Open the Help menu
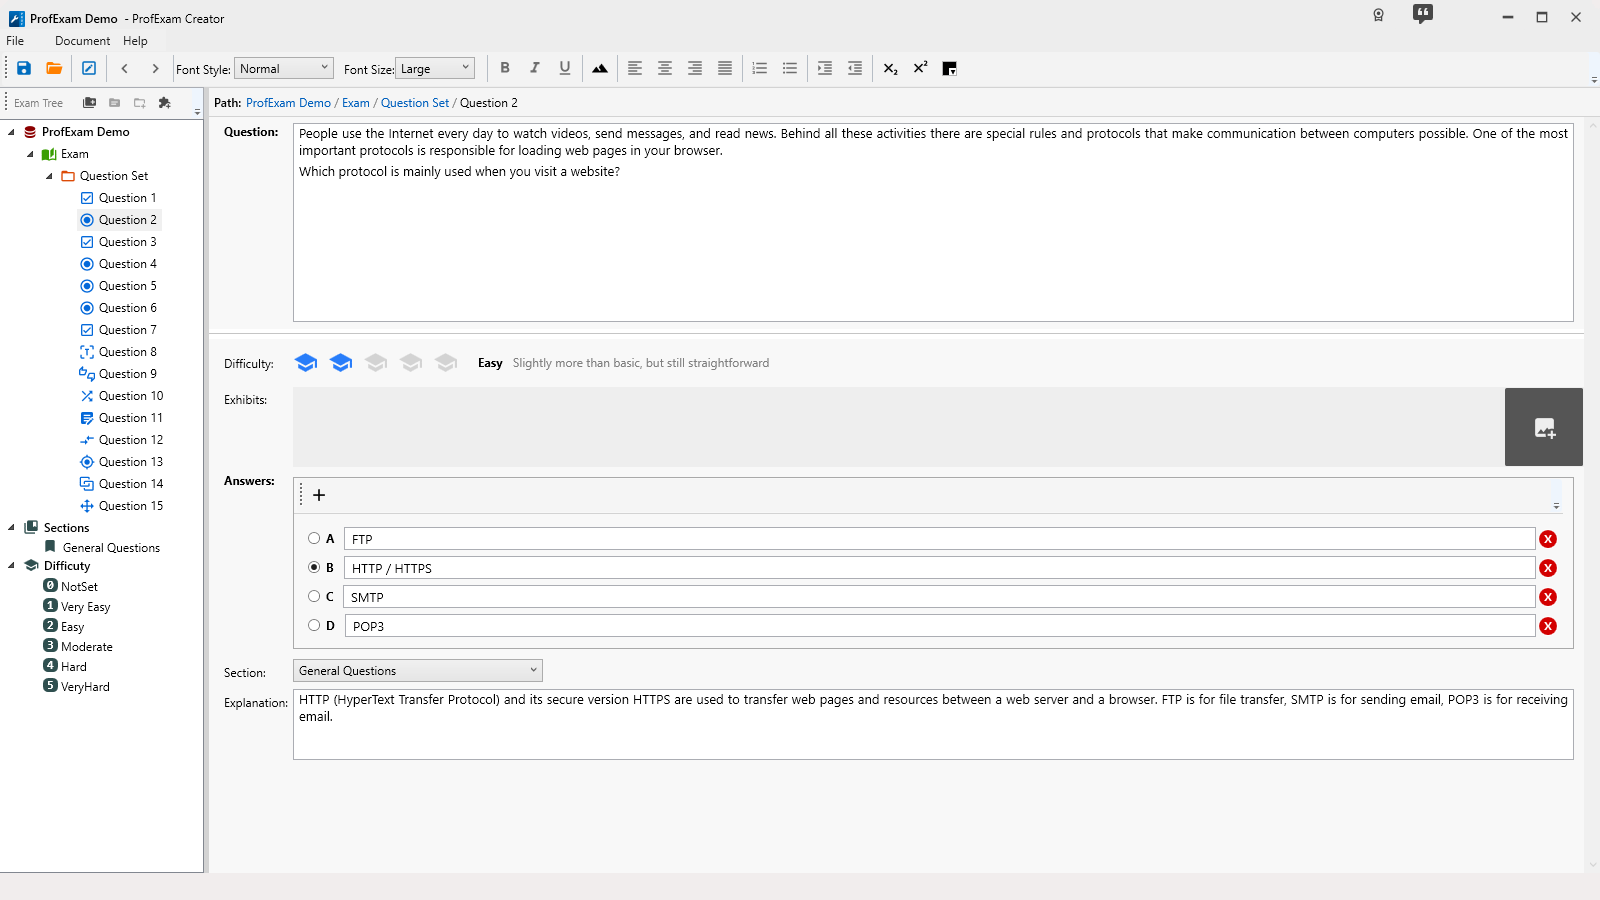The image size is (1600, 900). 135,41
